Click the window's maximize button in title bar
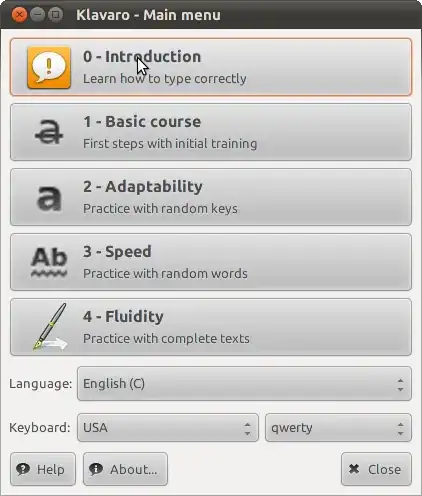Image resolution: width=422 pixels, height=496 pixels. point(55,15)
